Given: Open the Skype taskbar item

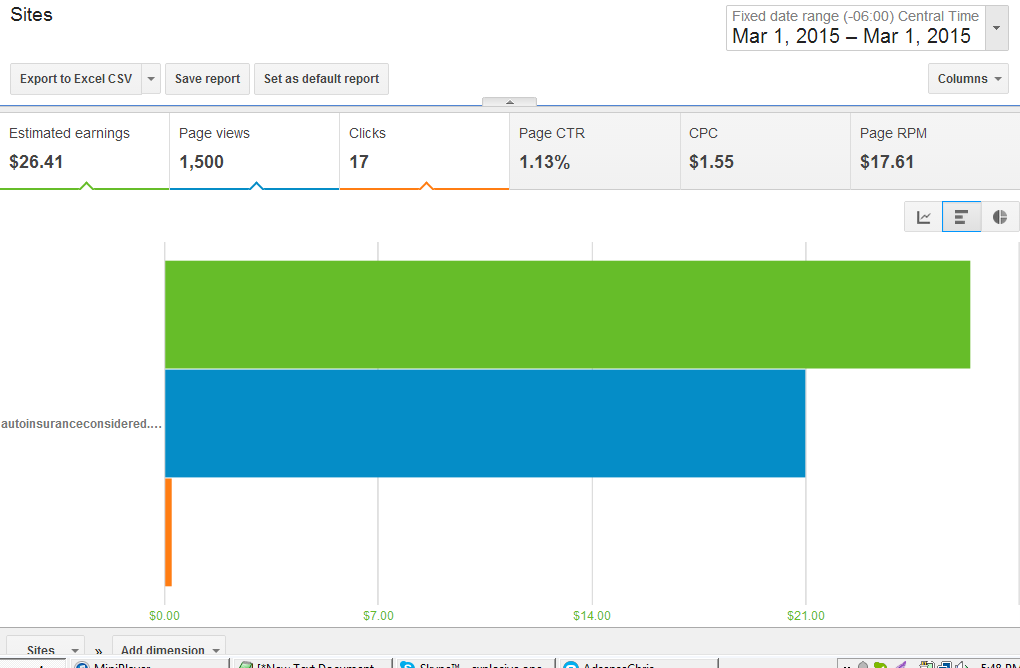Looking at the screenshot, I should (x=474, y=664).
